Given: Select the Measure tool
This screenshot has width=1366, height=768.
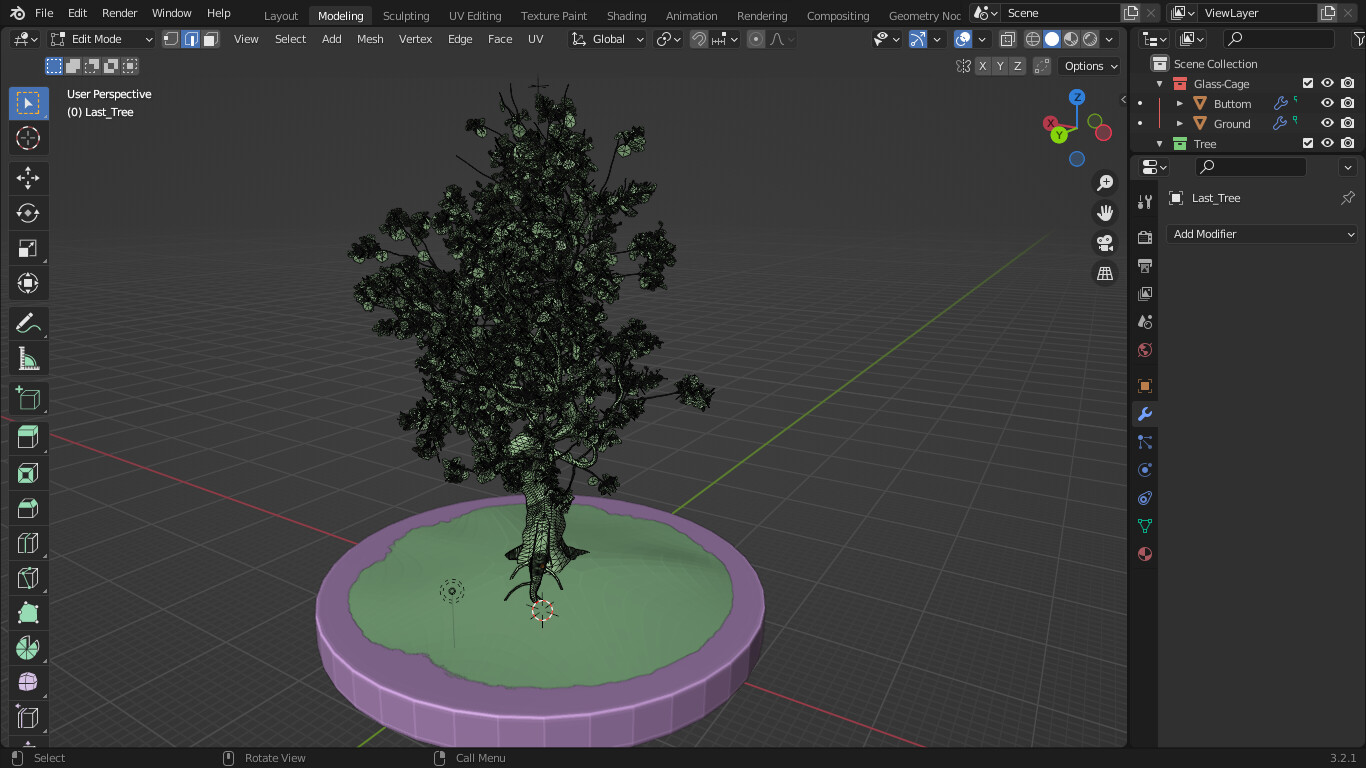Looking at the screenshot, I should (28, 358).
